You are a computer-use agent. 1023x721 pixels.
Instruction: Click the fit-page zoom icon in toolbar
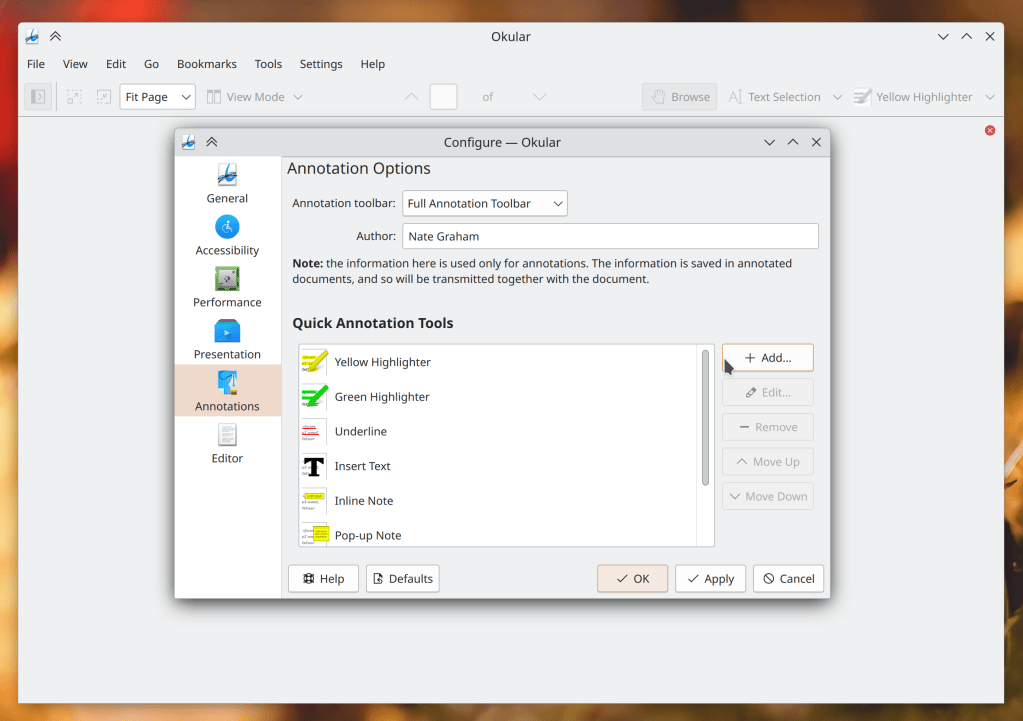[104, 97]
